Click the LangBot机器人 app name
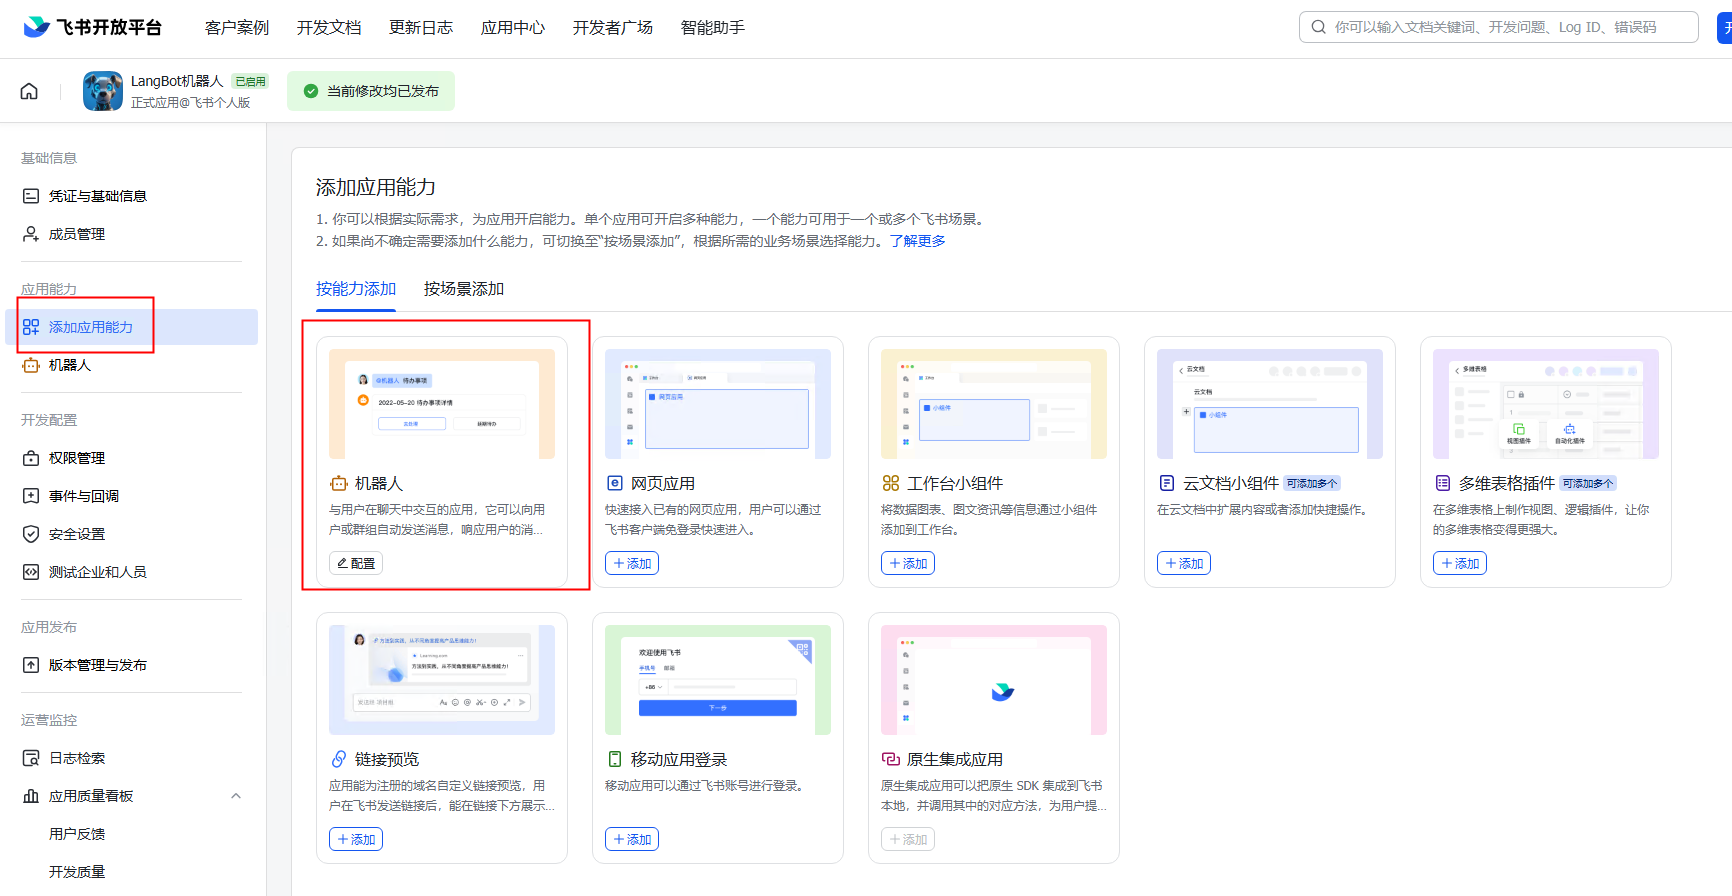The image size is (1732, 896). 177,81
